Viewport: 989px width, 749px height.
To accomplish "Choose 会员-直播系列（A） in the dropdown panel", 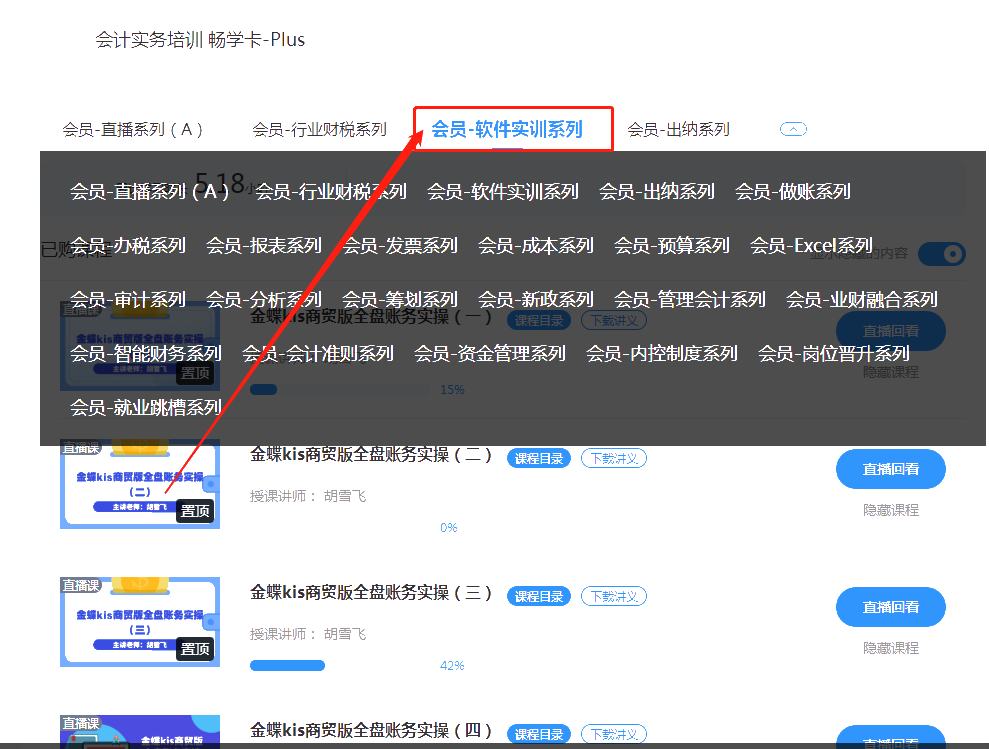I will [150, 191].
